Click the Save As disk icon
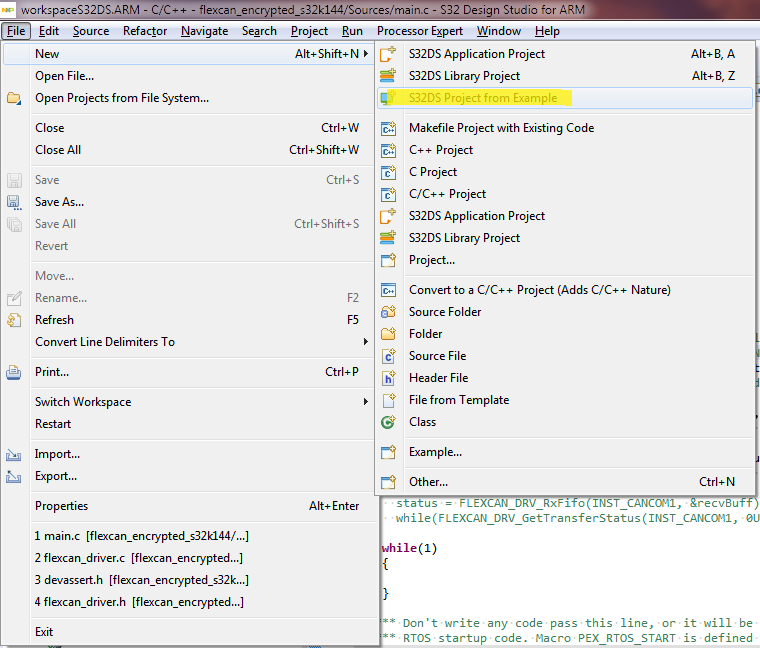Viewport: 760px width, 648px height. (x=14, y=202)
